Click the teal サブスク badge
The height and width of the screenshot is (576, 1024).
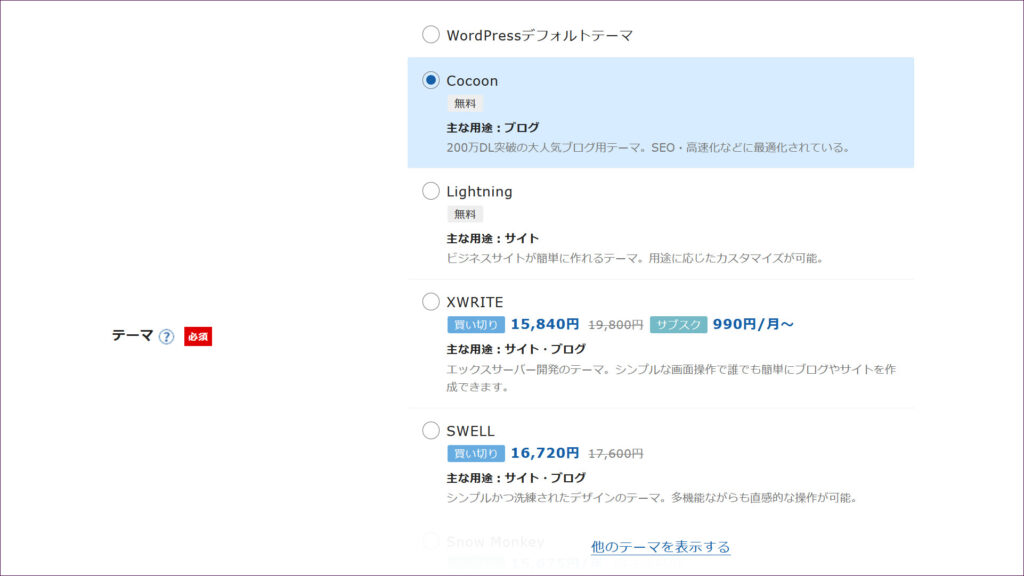click(x=678, y=325)
